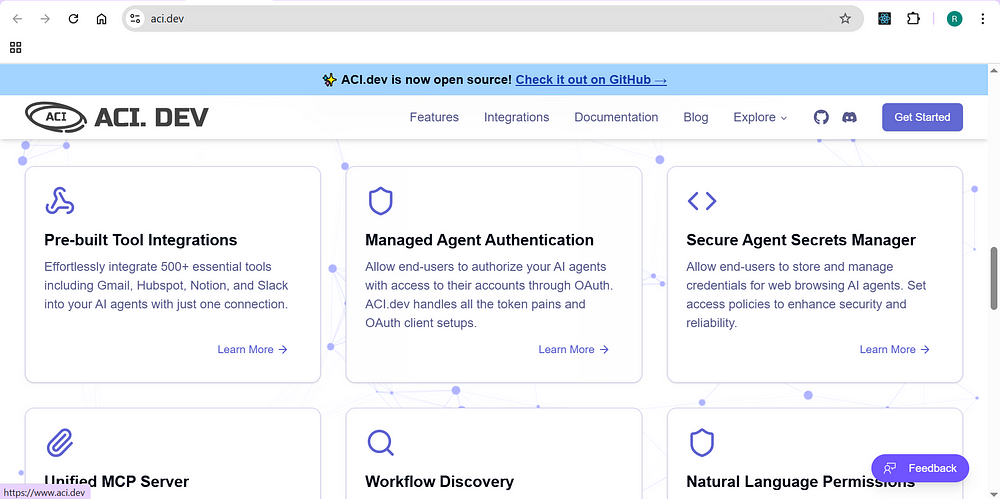Viewport: 1000px width, 499px height.
Task: Click the webhook icon on Pre-built Tool Integrations
Action: click(x=60, y=201)
